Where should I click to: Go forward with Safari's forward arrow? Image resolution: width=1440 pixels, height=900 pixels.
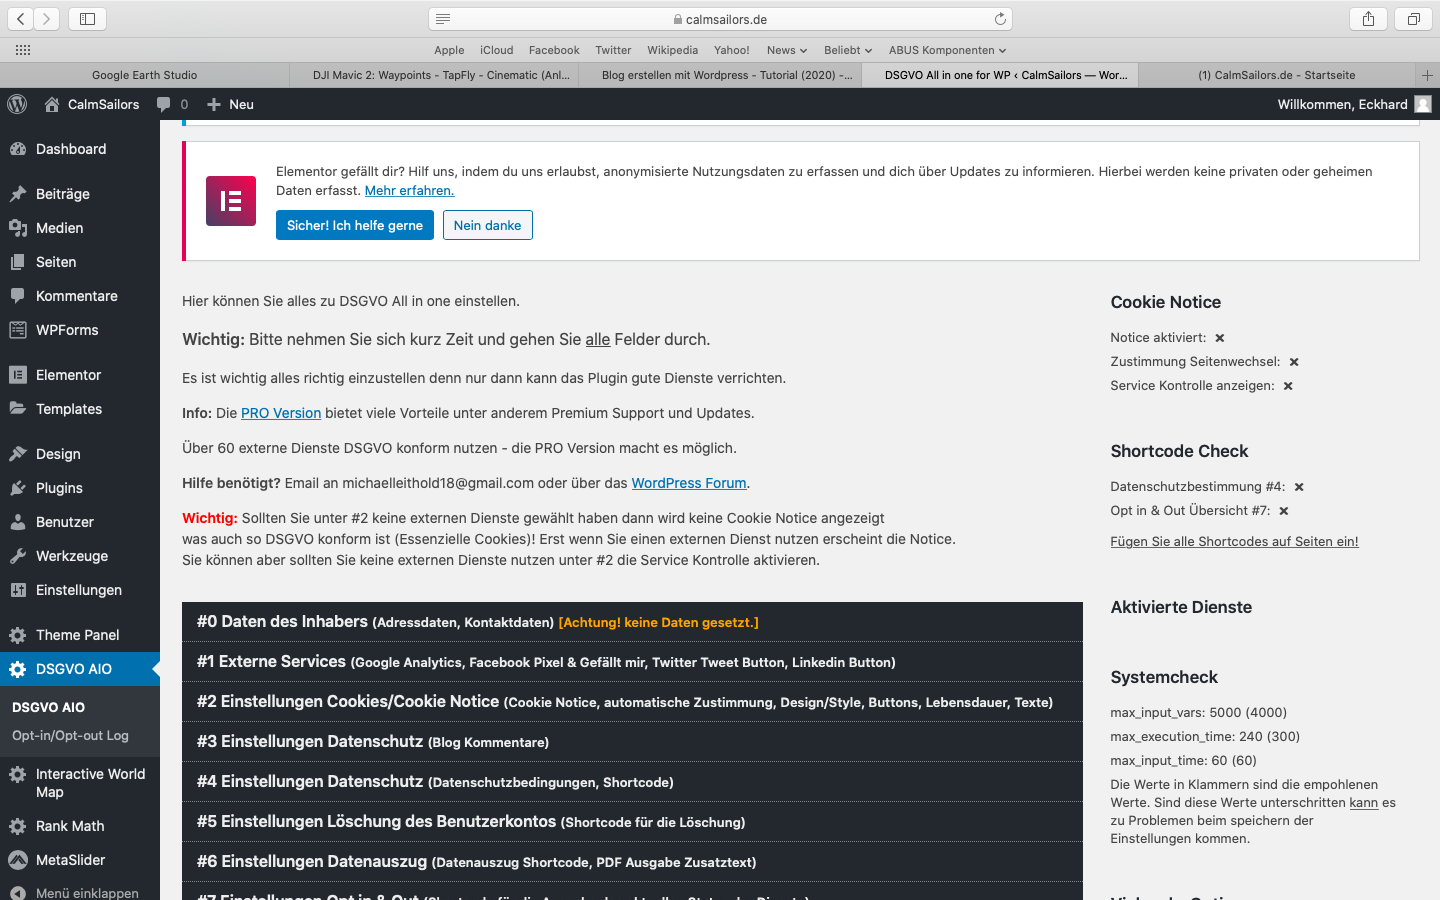pos(47,18)
